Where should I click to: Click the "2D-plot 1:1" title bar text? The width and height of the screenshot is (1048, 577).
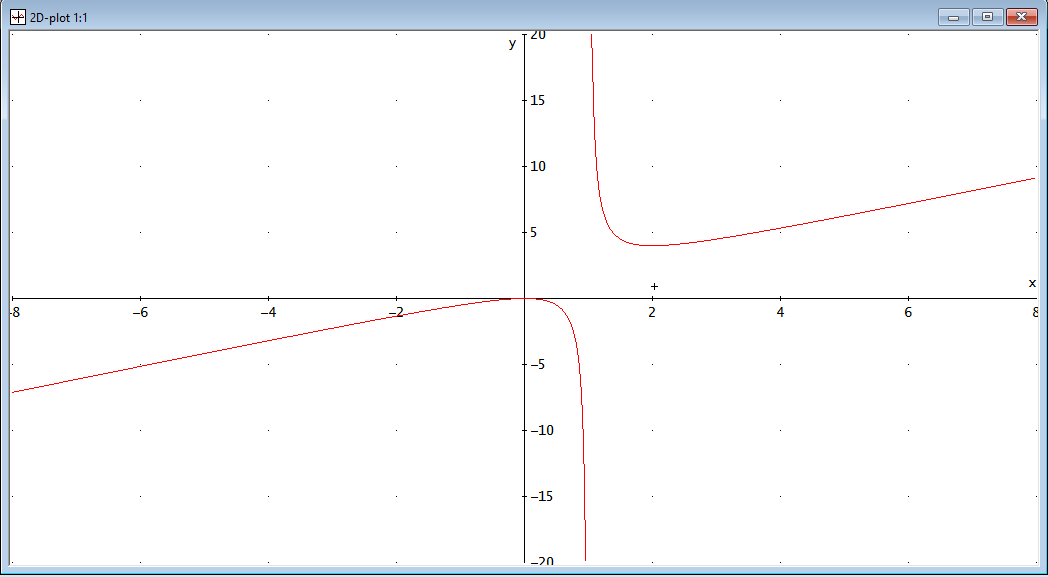coord(59,18)
